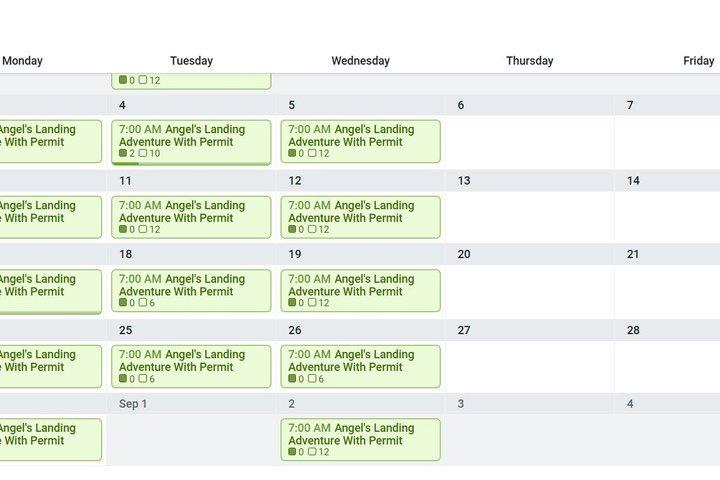The height and width of the screenshot is (480, 720).
Task: Click the empty Thursday 20 day cell
Action: tap(529, 292)
